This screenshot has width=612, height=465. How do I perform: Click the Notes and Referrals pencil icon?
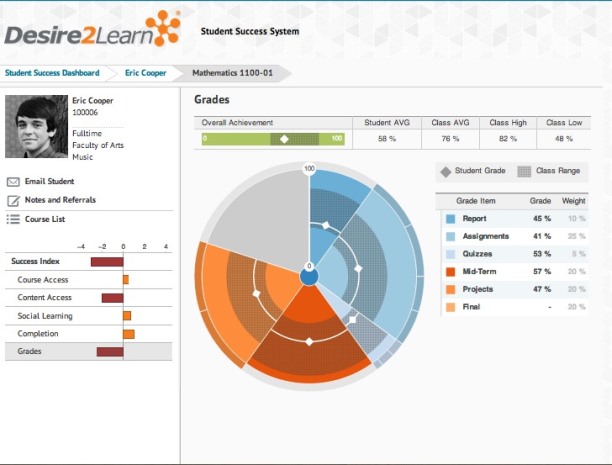(x=13, y=200)
